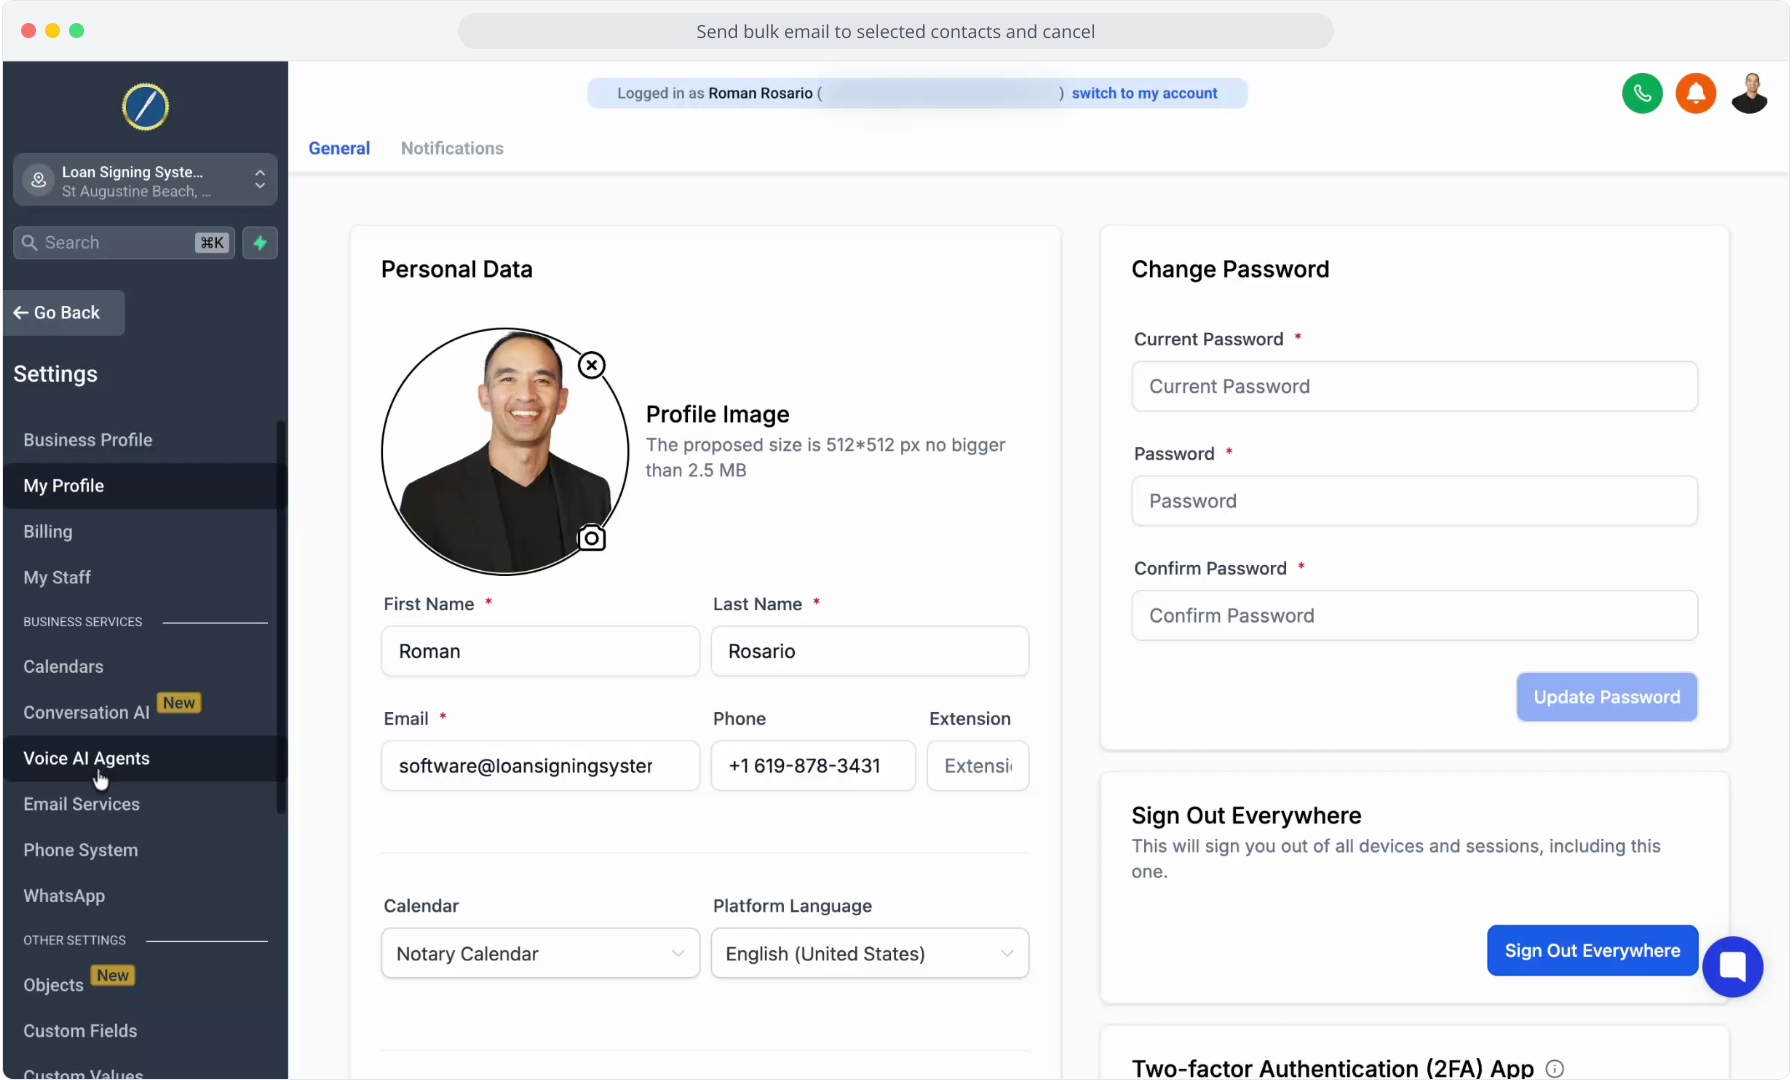The height and width of the screenshot is (1080, 1792).
Task: Click the Sign Out Everywhere button
Action: click(1592, 951)
